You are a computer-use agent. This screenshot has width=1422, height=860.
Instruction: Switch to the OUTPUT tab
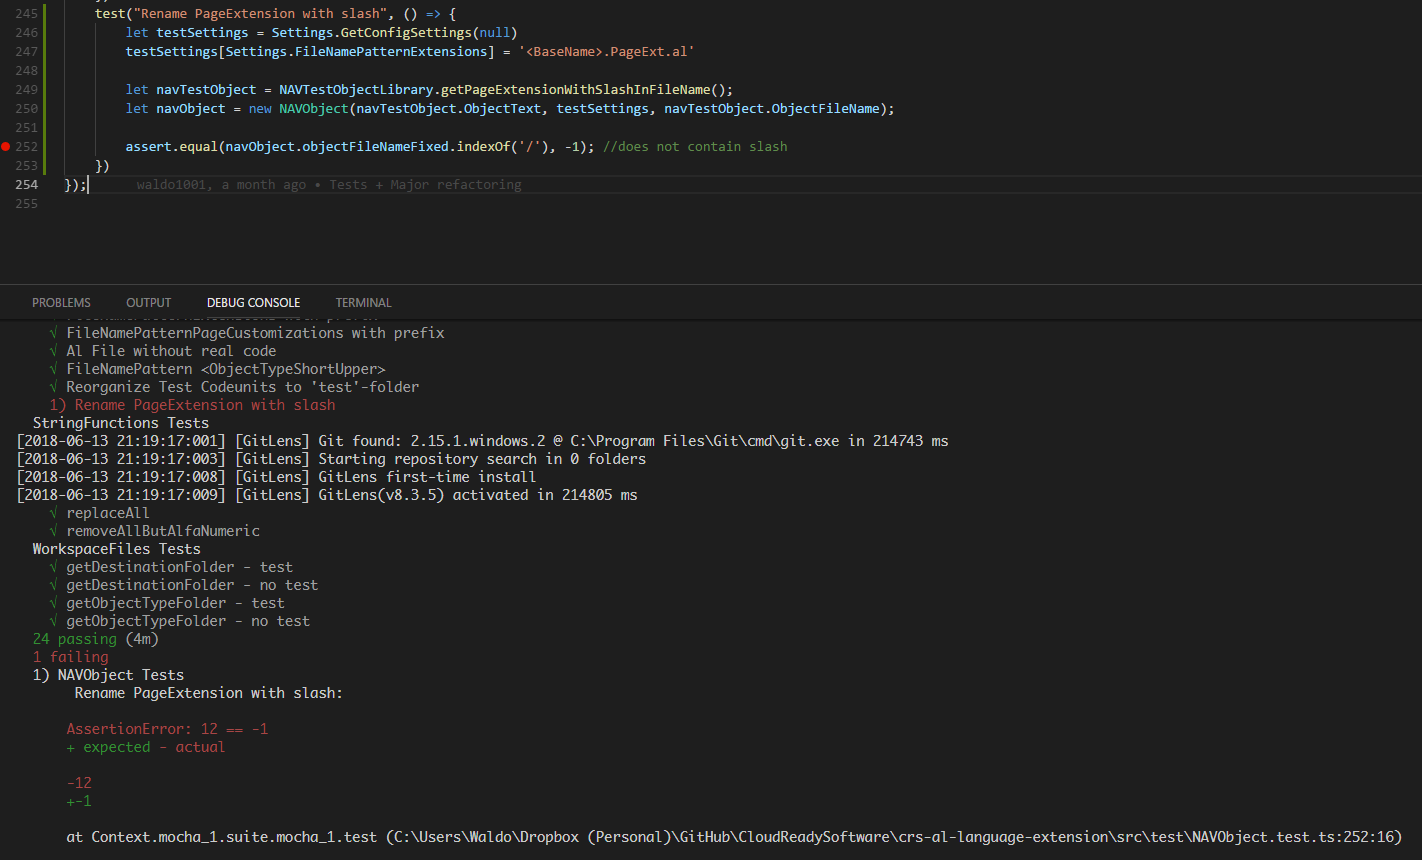pyautogui.click(x=148, y=302)
